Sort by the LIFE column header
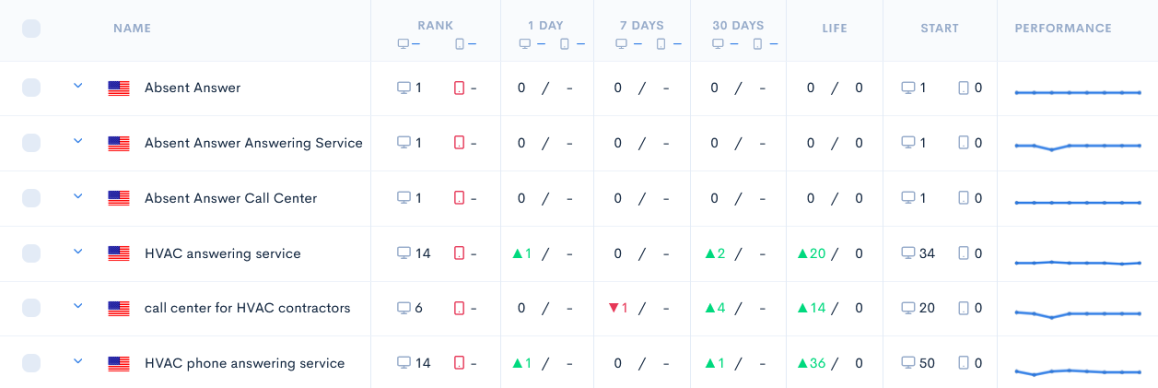This screenshot has height=388, width=1158. tap(835, 28)
